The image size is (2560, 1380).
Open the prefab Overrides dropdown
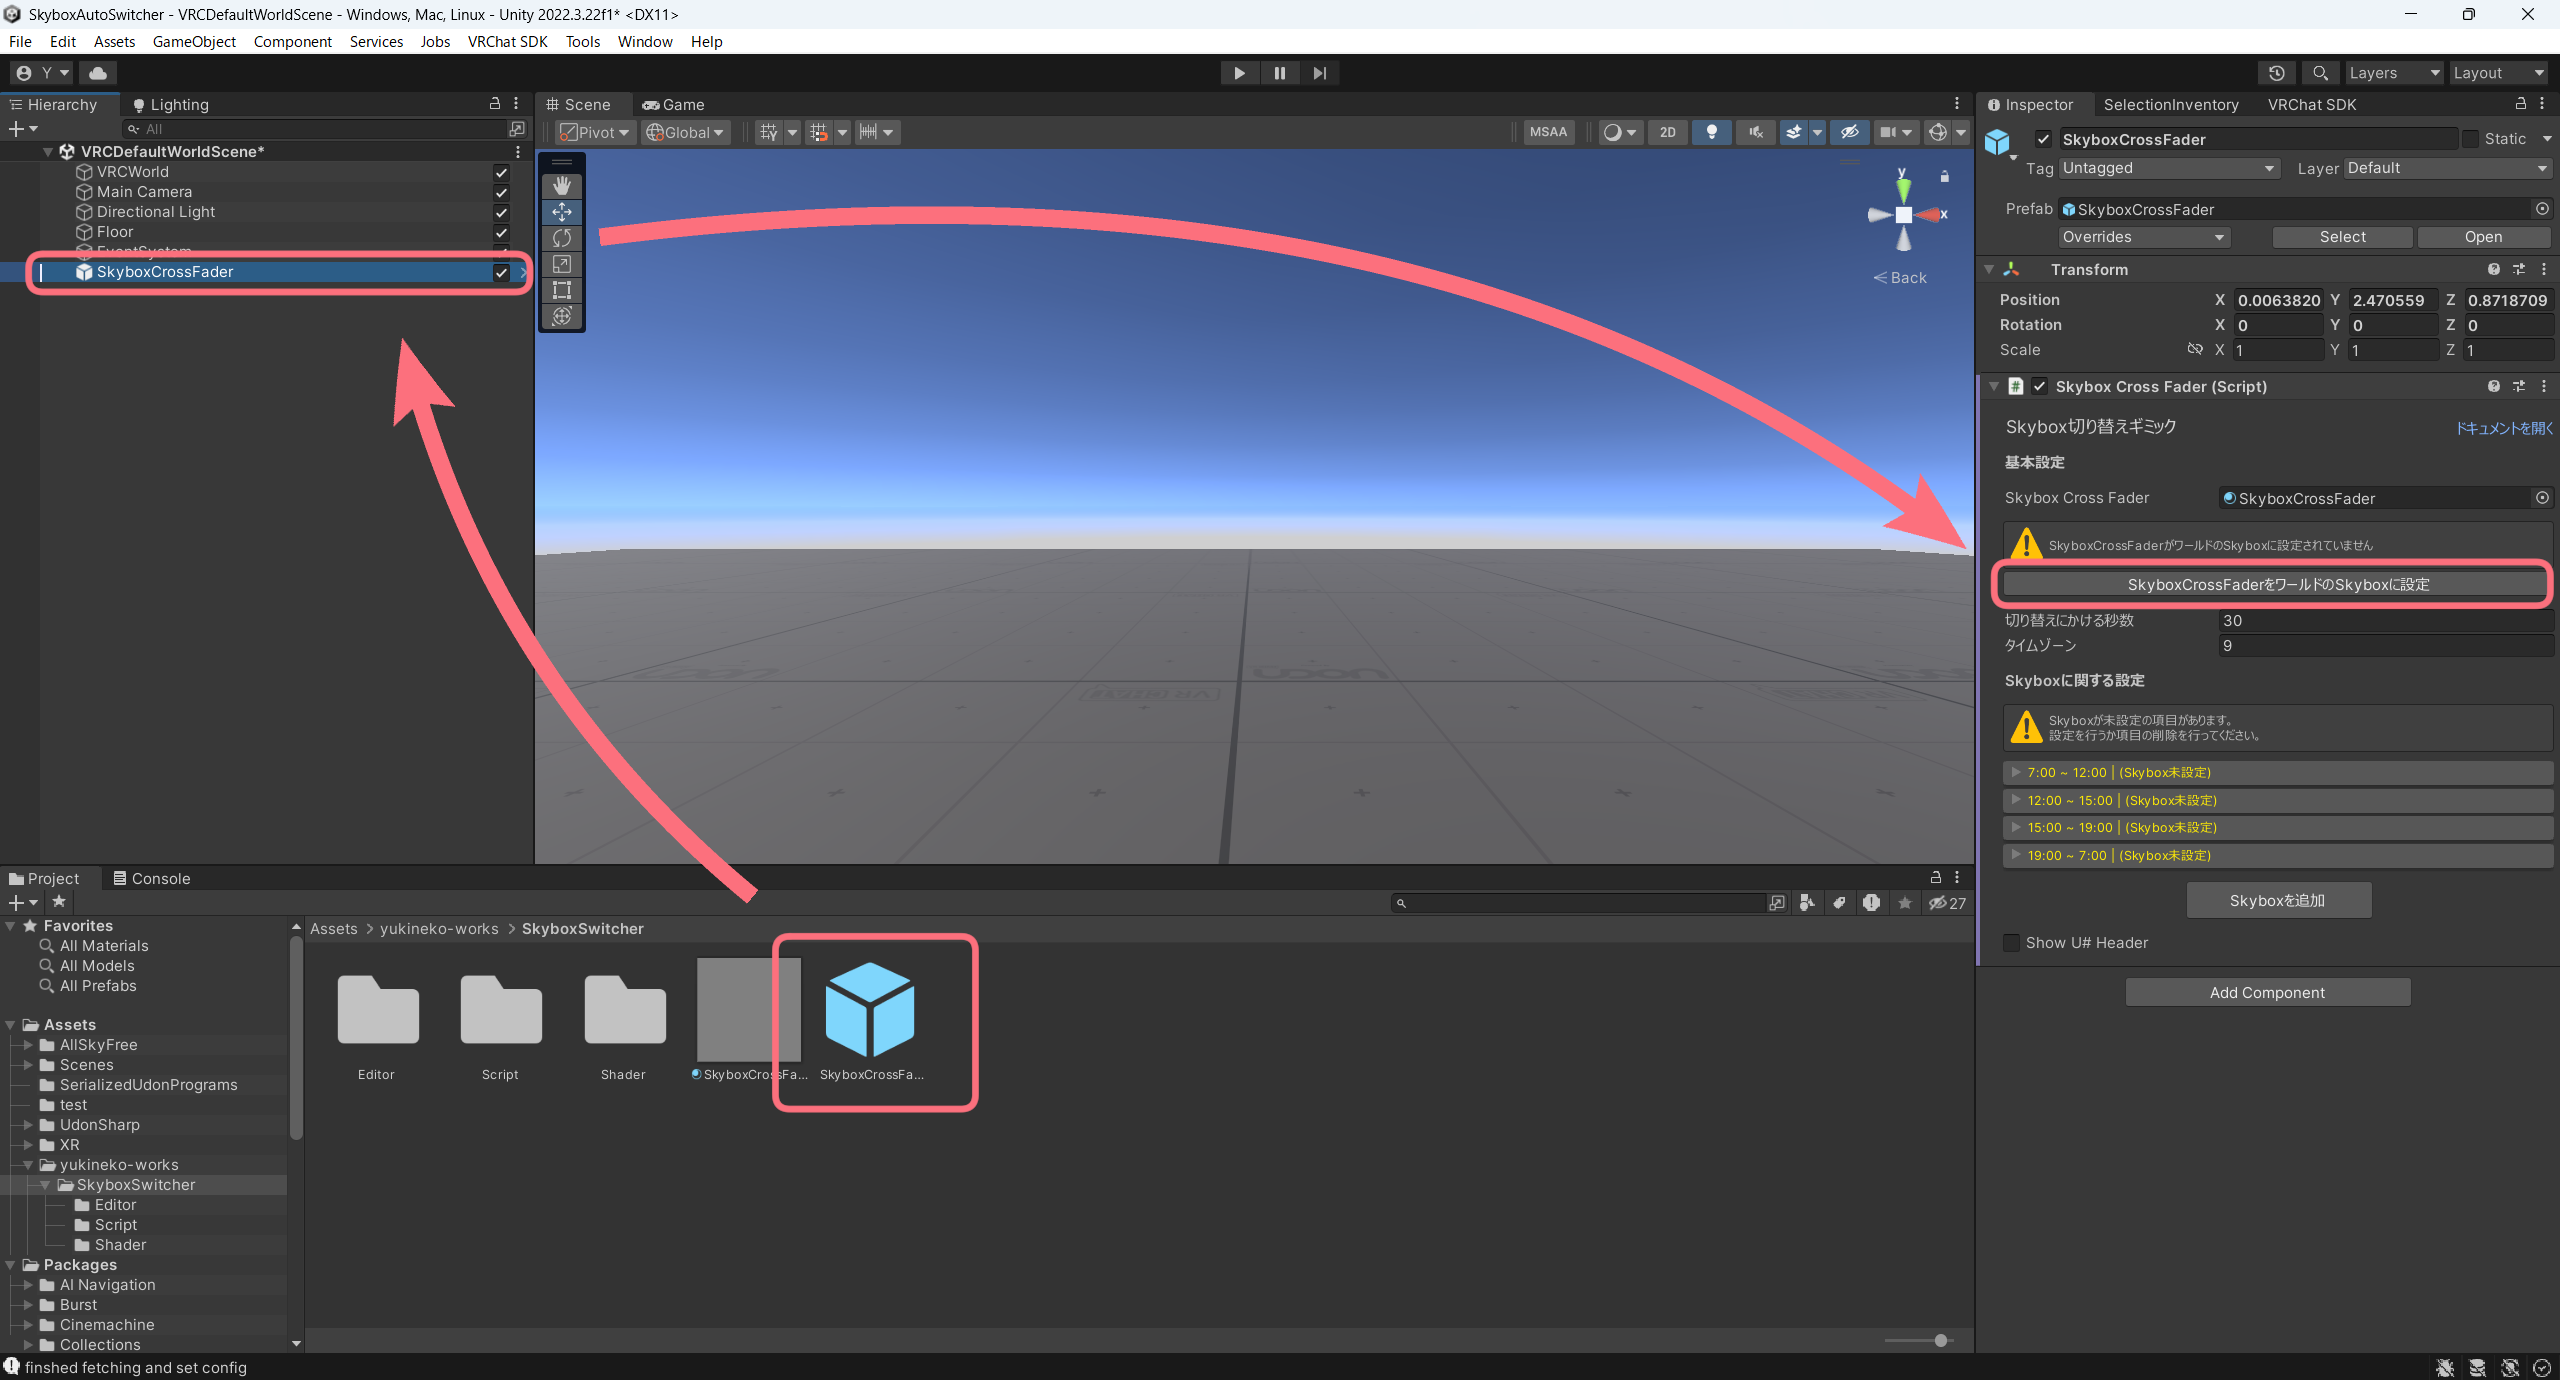[x=2144, y=237]
